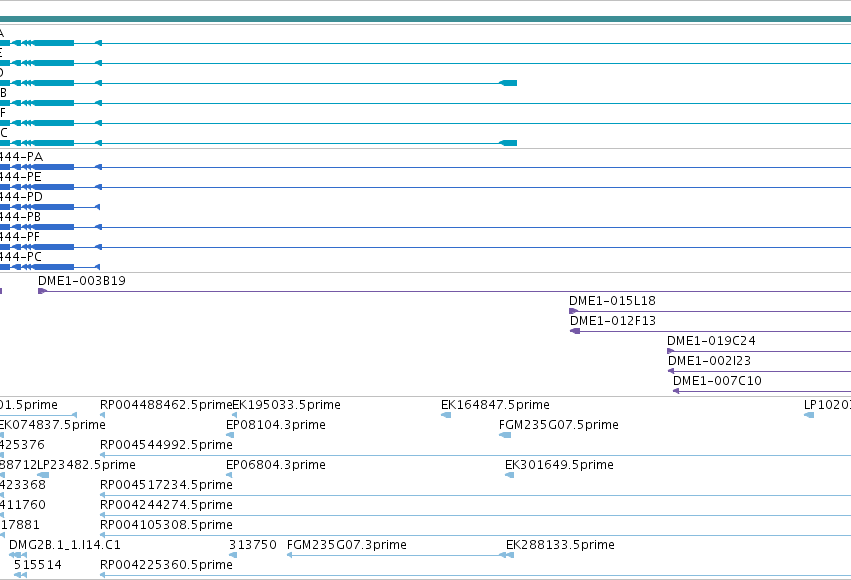Select the DME1-007C10 clone label
The width and height of the screenshot is (851, 580).
(717, 381)
